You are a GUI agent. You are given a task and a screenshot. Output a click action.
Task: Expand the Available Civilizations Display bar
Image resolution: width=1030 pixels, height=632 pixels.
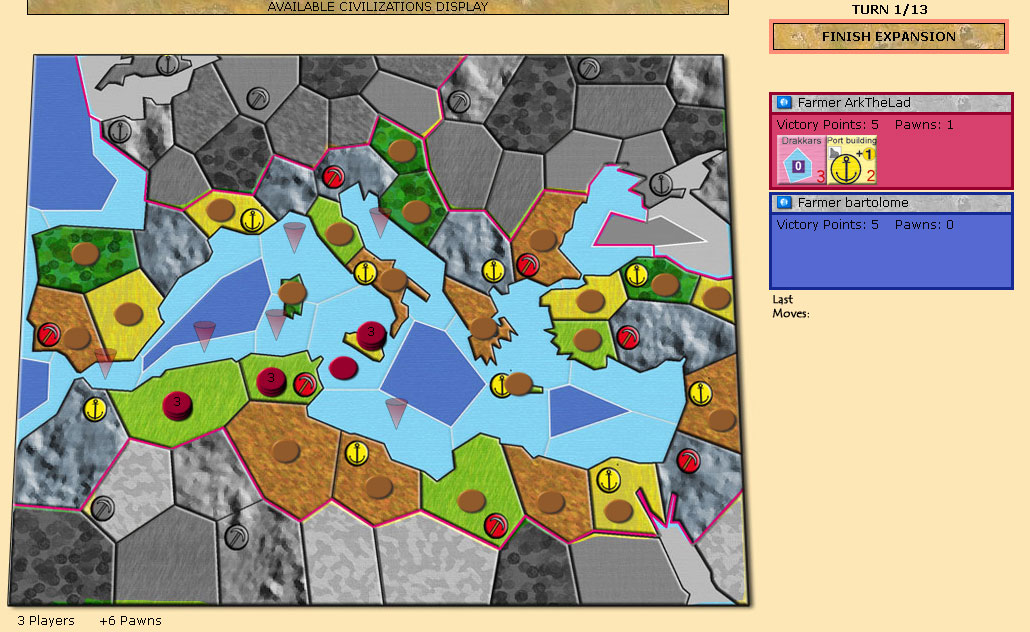[378, 7]
